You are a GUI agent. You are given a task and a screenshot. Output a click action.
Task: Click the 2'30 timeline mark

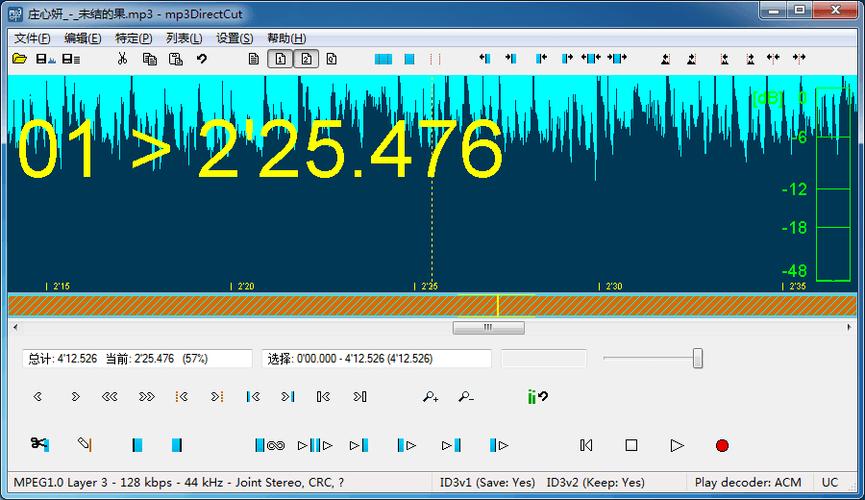(x=611, y=286)
